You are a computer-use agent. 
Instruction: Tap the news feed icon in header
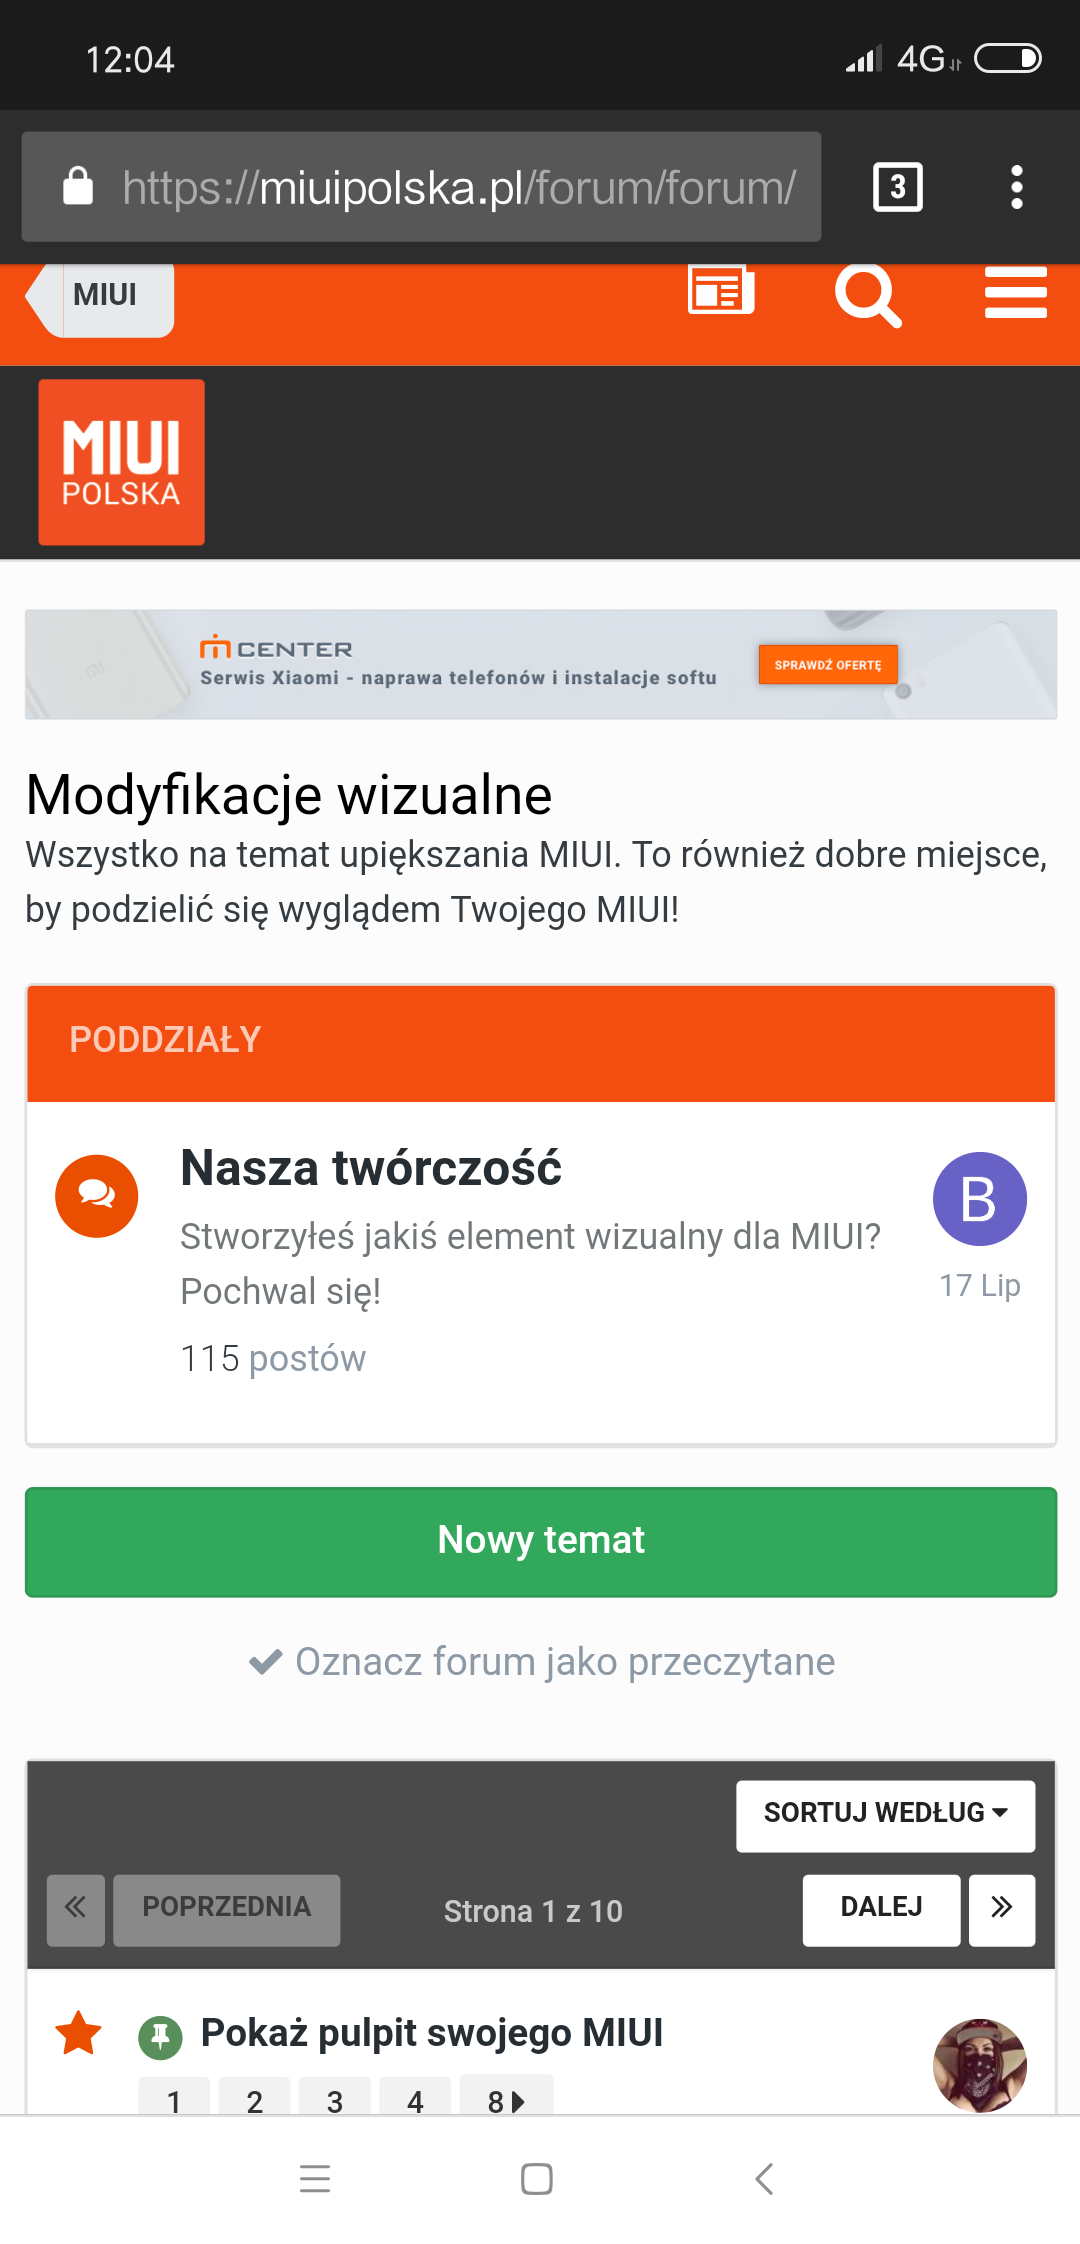(720, 291)
